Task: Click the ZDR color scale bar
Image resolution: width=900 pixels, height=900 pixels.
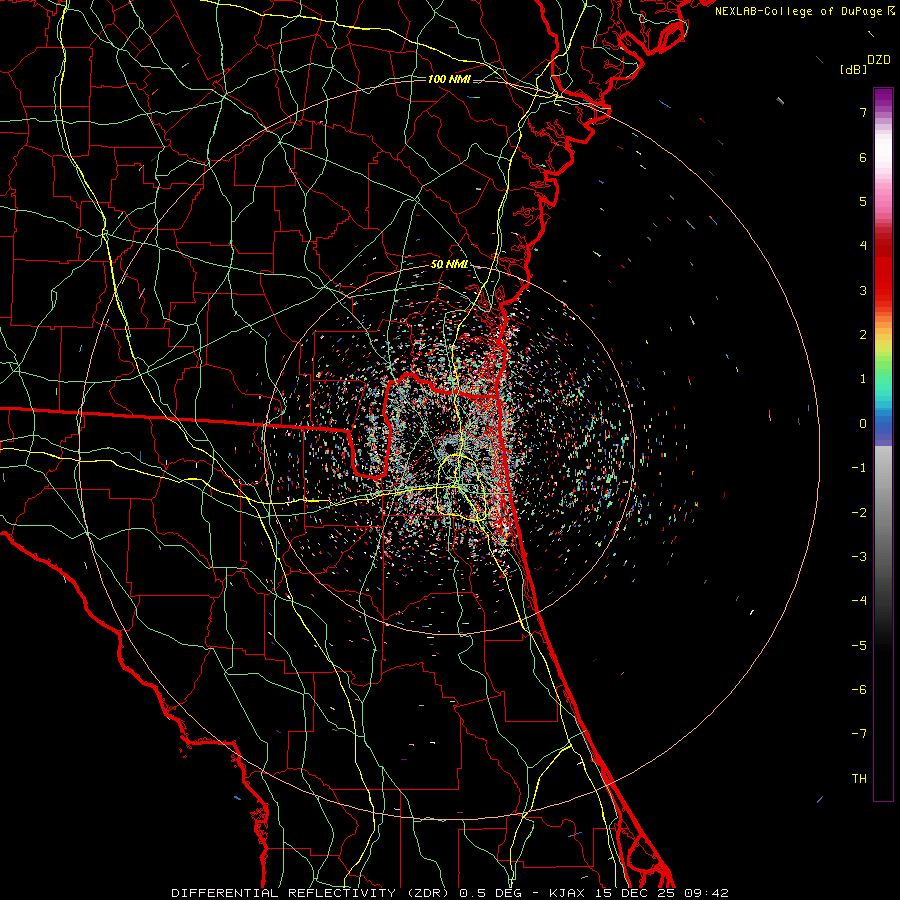Action: coord(883,444)
